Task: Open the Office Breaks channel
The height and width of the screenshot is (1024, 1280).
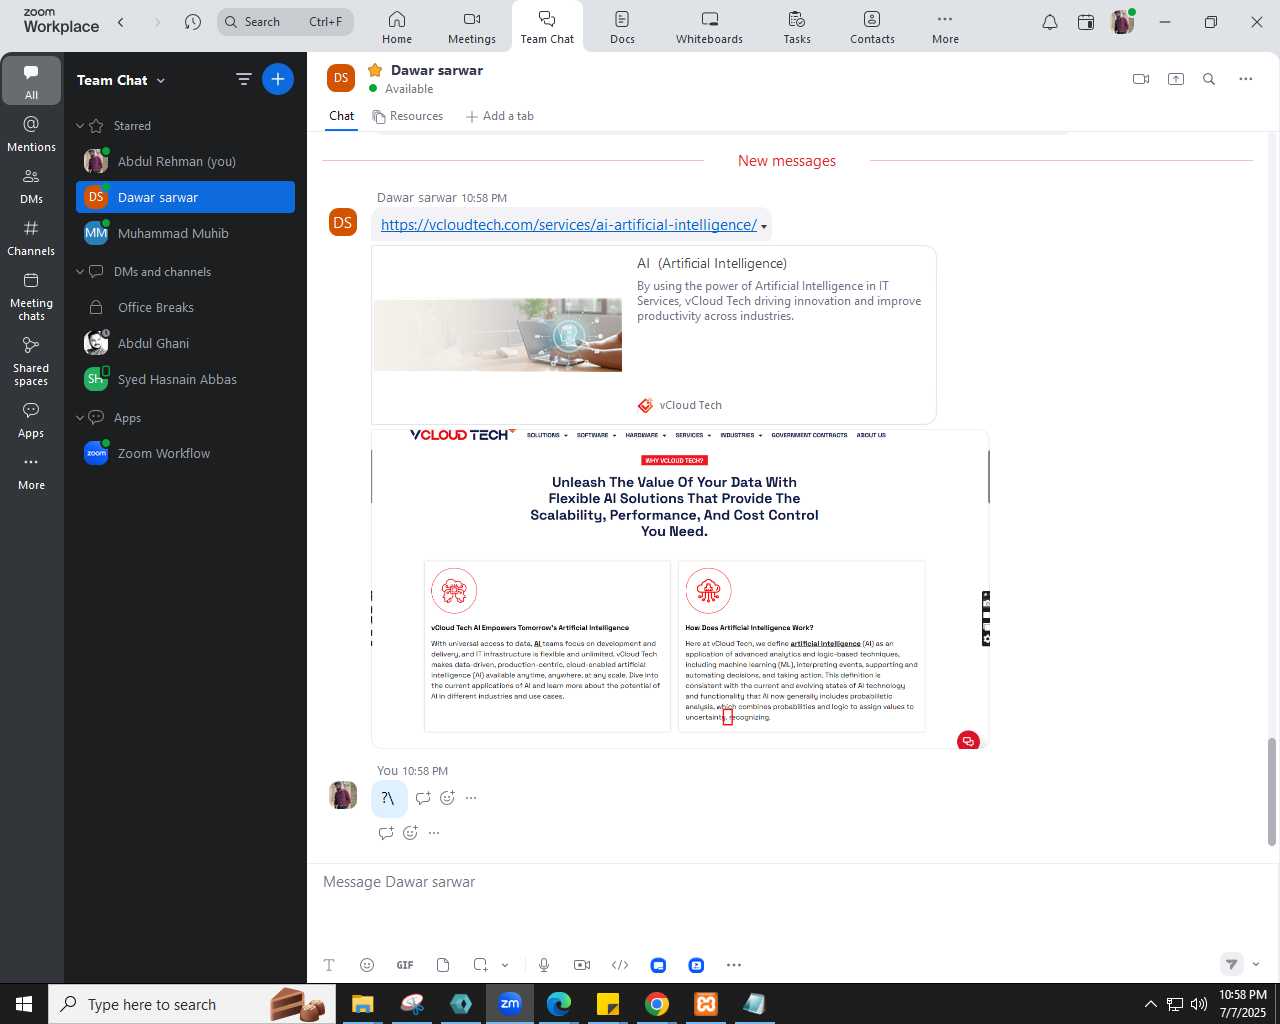Action: [x=185, y=307]
